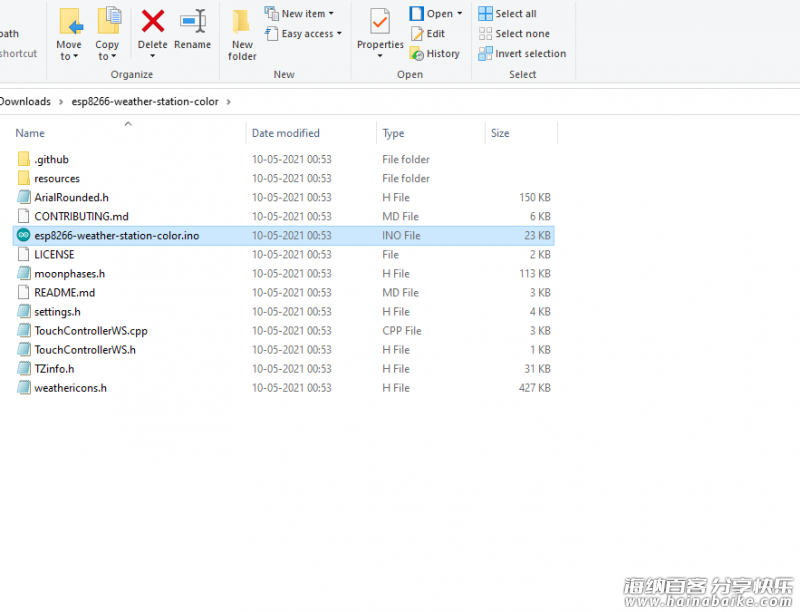Click the History button in ribbon

435,54
